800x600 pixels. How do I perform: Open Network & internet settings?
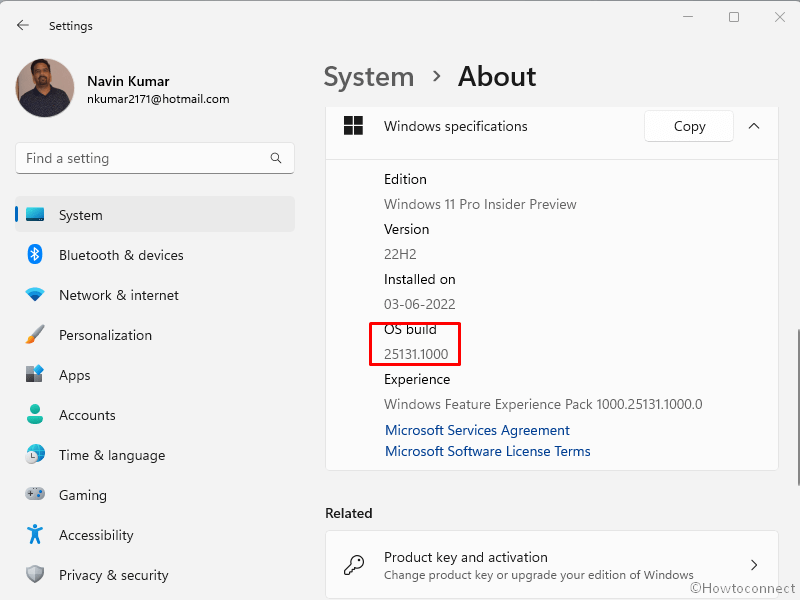click(155, 295)
